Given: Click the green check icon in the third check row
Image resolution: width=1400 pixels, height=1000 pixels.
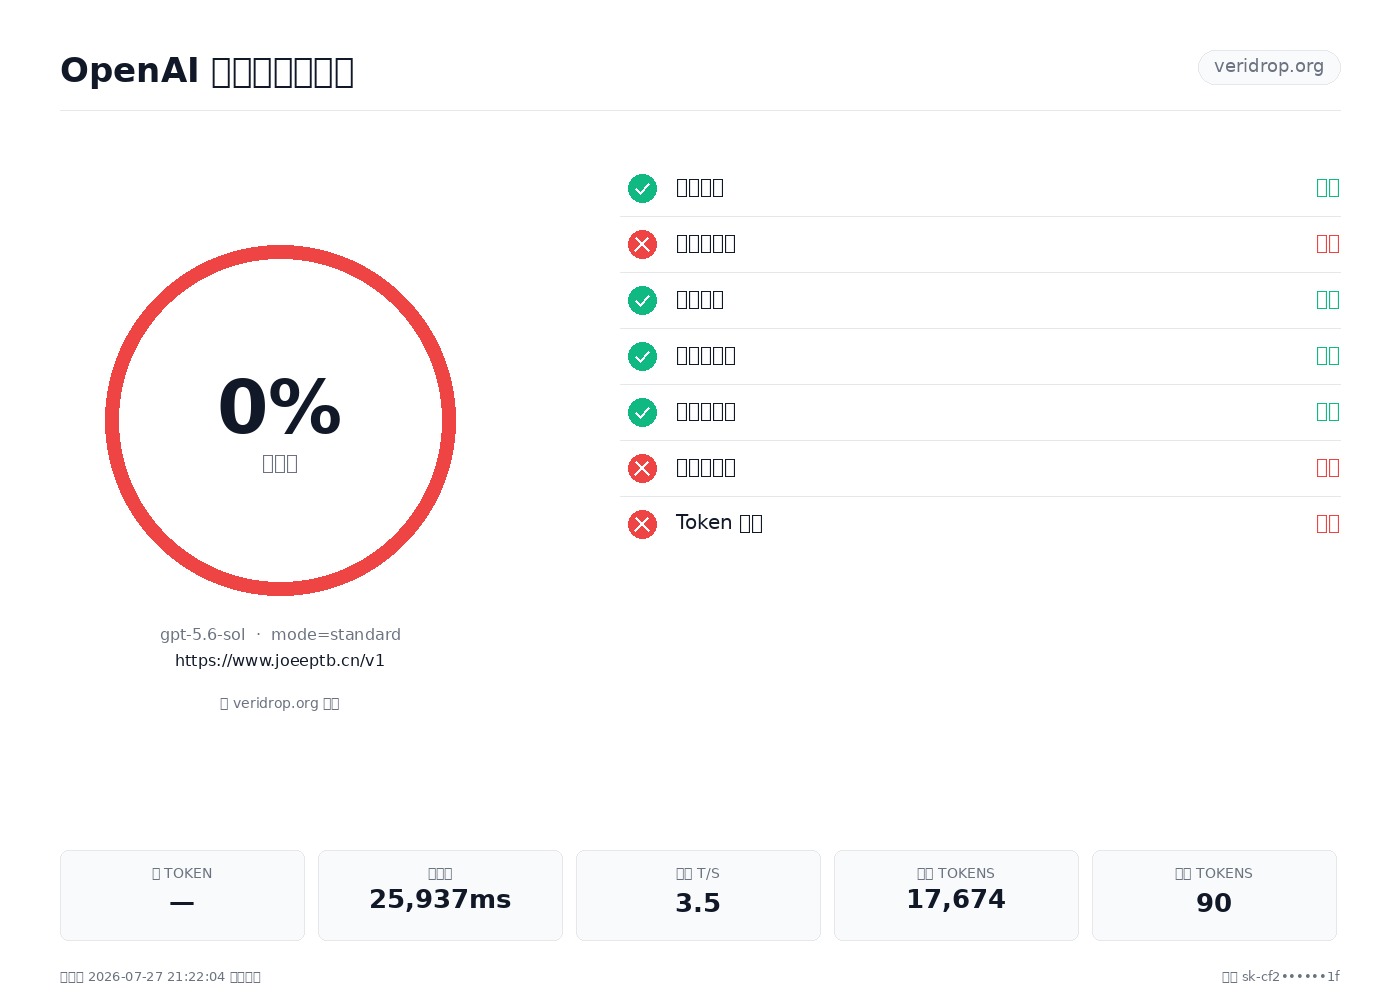Looking at the screenshot, I should click(642, 300).
